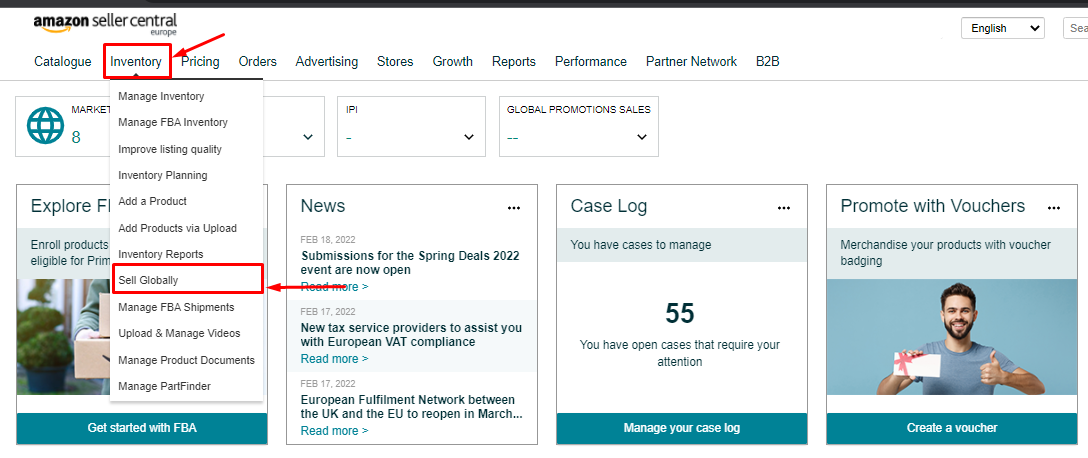The width and height of the screenshot is (1088, 458).
Task: Click the Manage your case log button
Action: pos(681,428)
